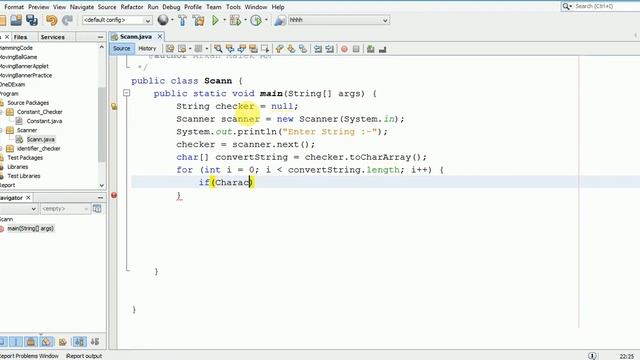640x360 pixels.
Task: Click the Save All toolbar icon
Action: 32,20
